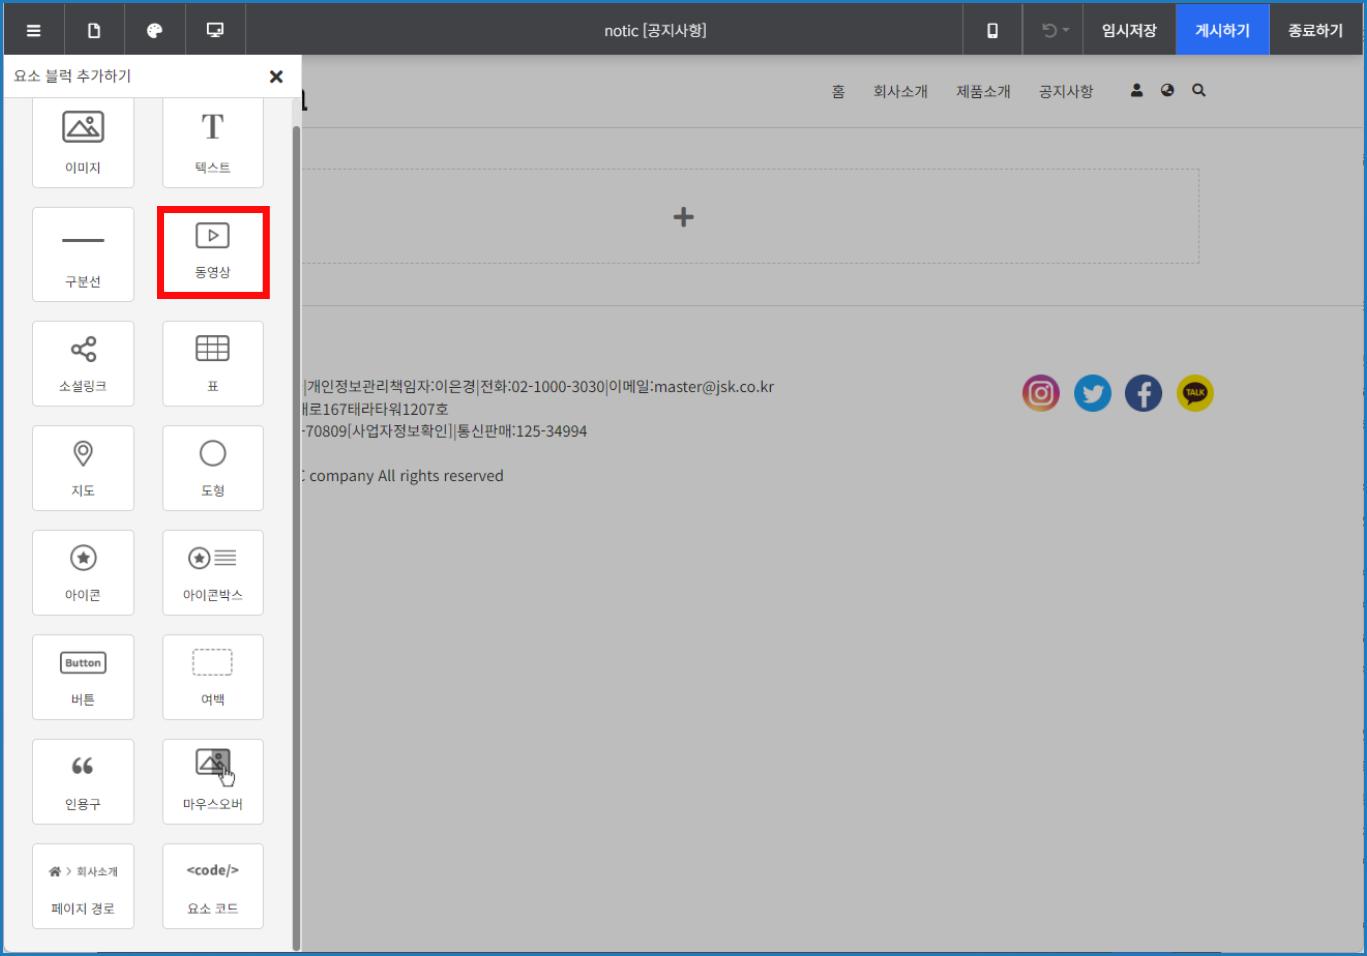Insert a 텍스트 text block

pyautogui.click(x=213, y=141)
